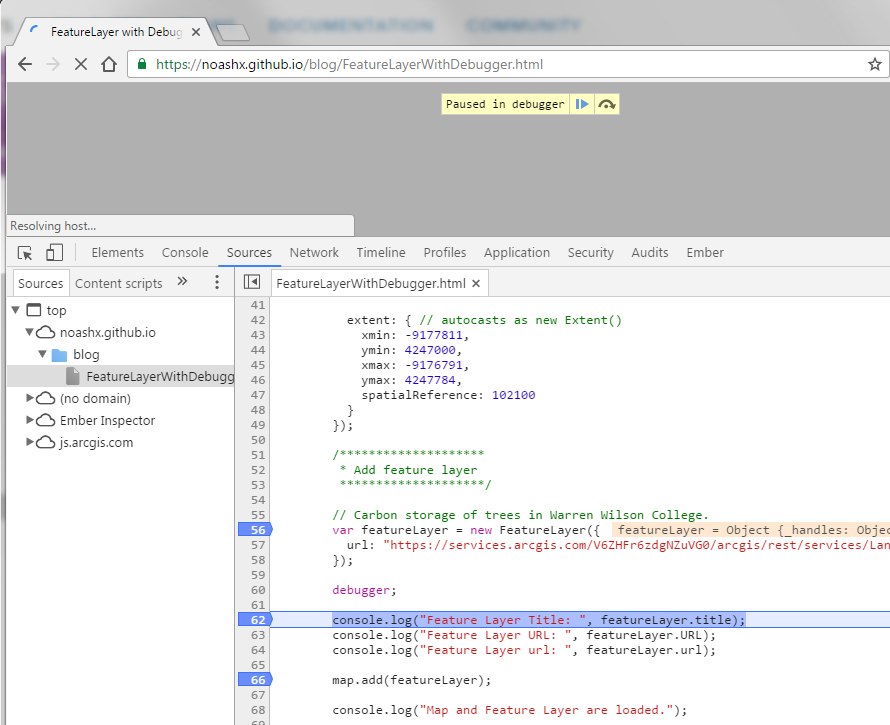Click the address bar URL

[x=349, y=64]
